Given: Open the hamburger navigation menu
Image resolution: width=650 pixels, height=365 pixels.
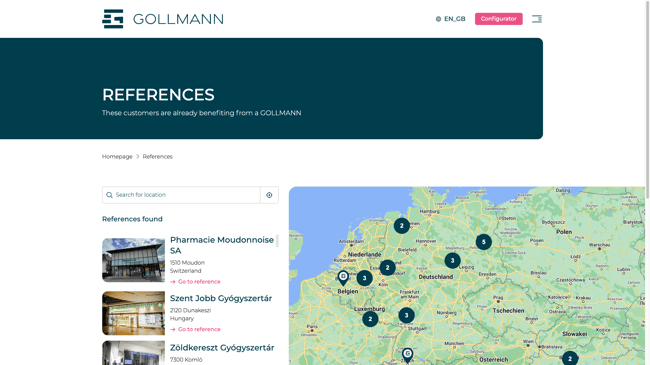Looking at the screenshot, I should (537, 19).
